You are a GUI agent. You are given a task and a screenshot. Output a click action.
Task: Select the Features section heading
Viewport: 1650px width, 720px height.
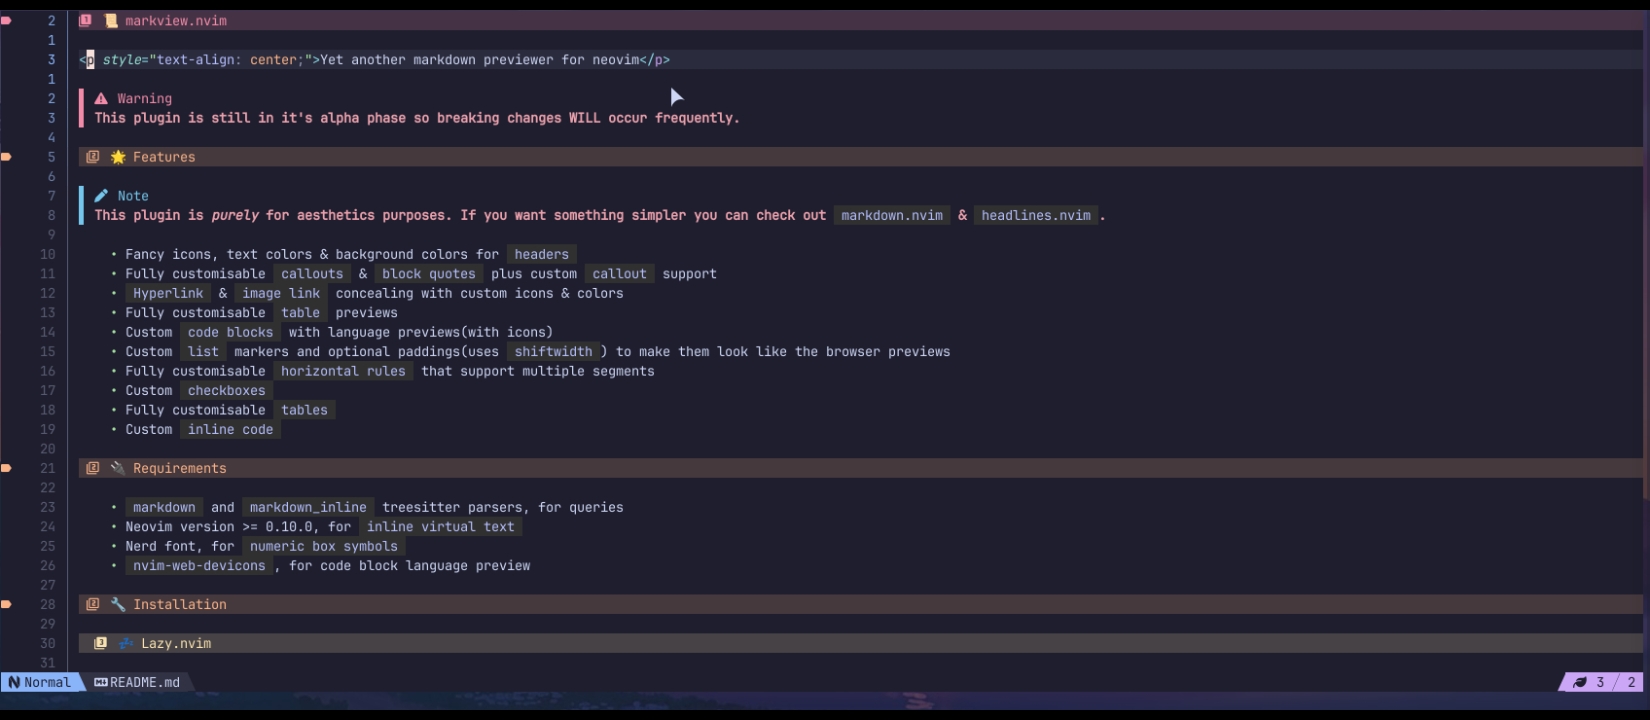point(860,157)
